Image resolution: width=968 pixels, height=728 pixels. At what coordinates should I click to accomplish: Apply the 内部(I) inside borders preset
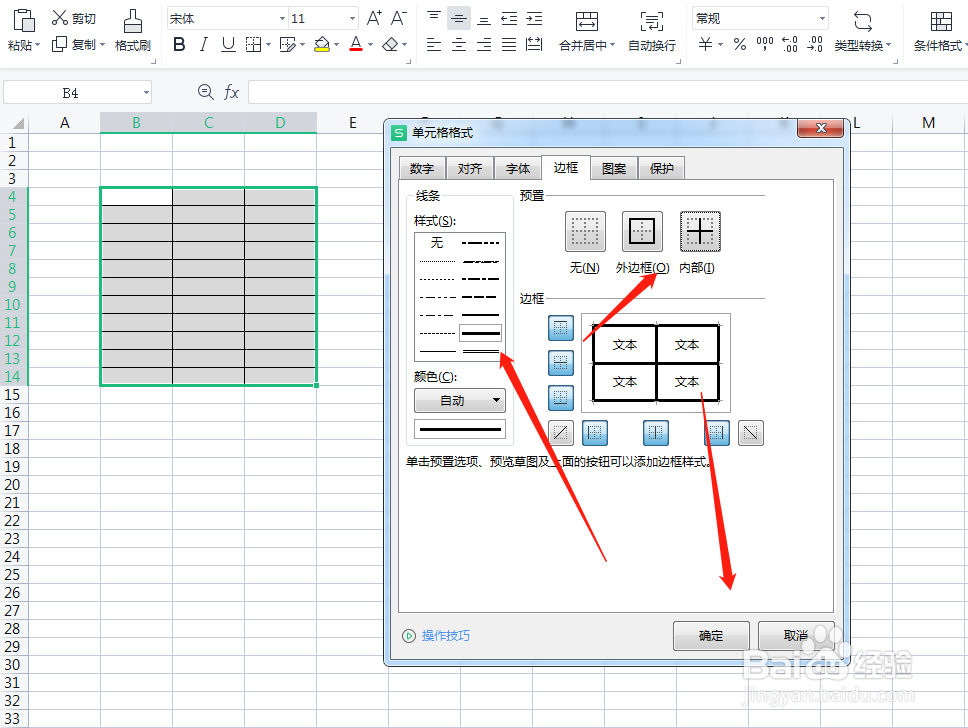point(700,232)
